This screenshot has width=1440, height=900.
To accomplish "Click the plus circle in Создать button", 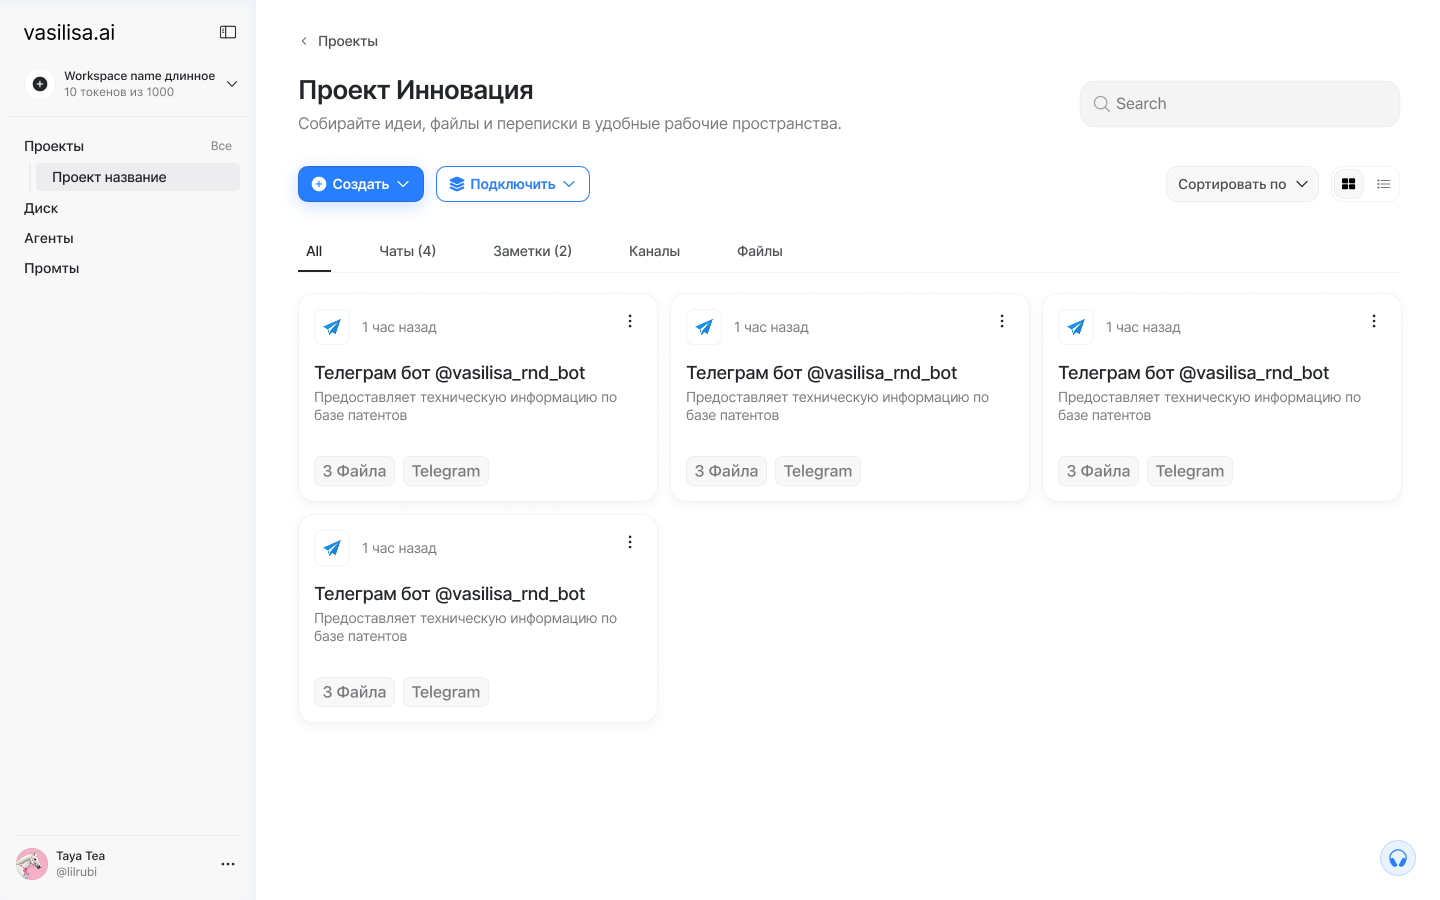I will (x=319, y=184).
